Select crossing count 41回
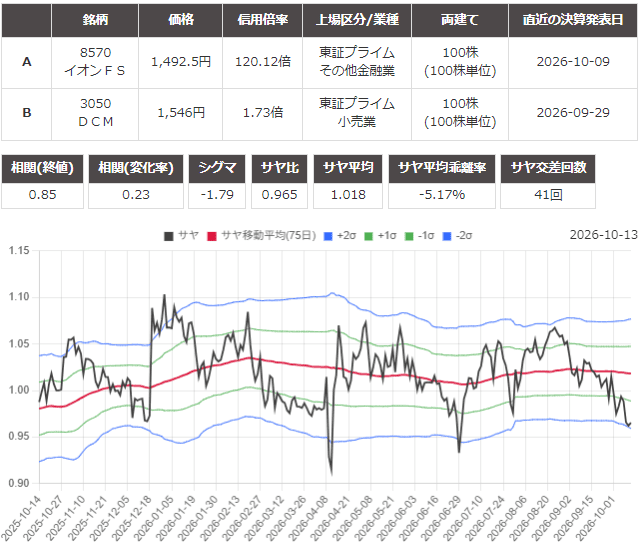Screen dimensions: 641x547 (x=548, y=195)
